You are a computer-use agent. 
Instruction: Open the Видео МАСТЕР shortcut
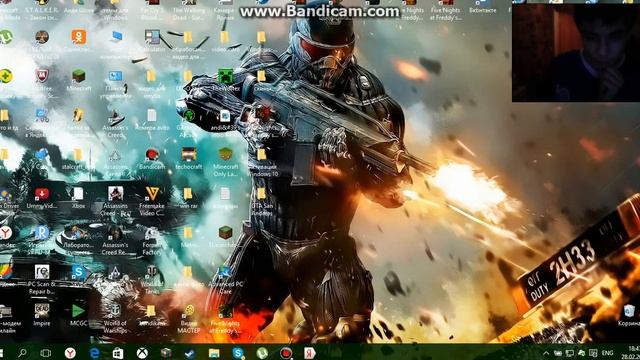click(189, 318)
